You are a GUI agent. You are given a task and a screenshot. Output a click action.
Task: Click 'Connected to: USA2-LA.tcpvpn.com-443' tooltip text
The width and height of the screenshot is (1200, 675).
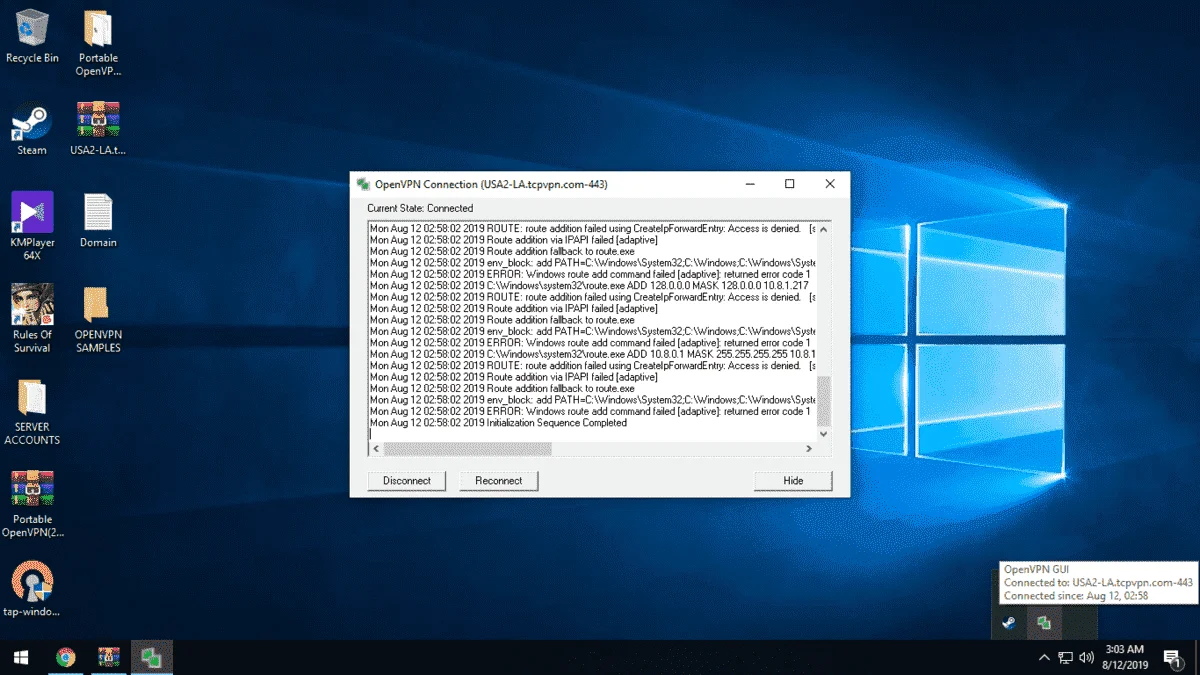tap(1098, 582)
